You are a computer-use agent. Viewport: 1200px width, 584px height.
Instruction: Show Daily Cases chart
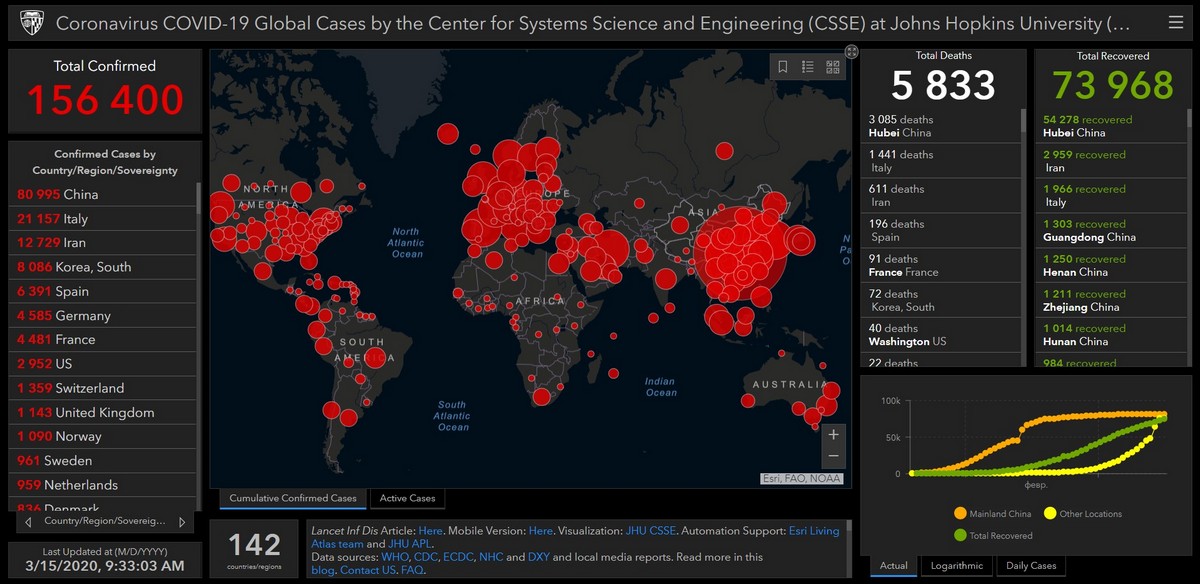pos(1030,566)
